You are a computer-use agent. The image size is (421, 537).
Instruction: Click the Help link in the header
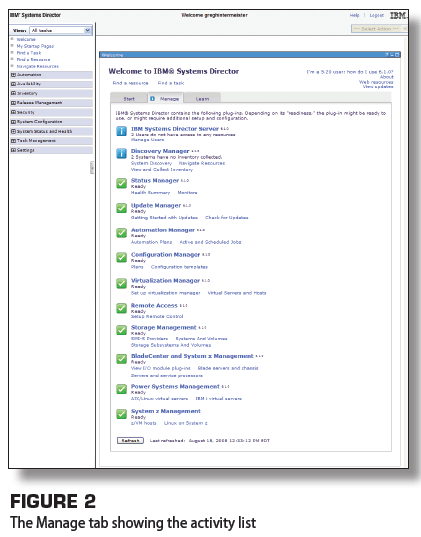pos(355,15)
